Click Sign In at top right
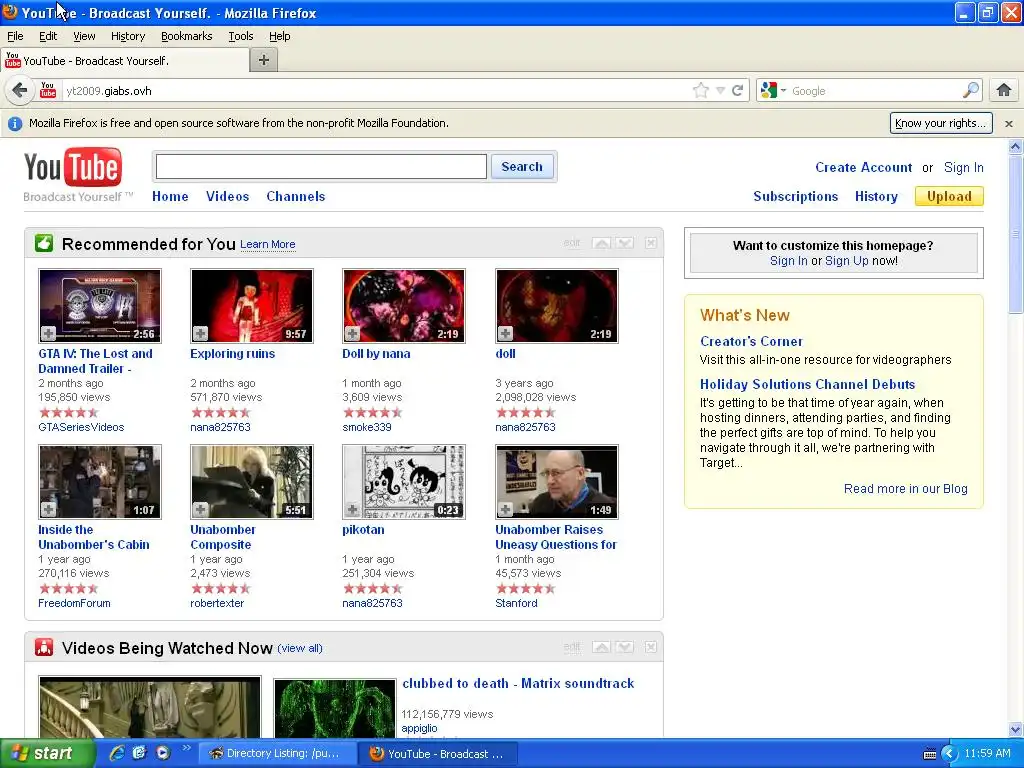The image size is (1024, 768). click(963, 167)
